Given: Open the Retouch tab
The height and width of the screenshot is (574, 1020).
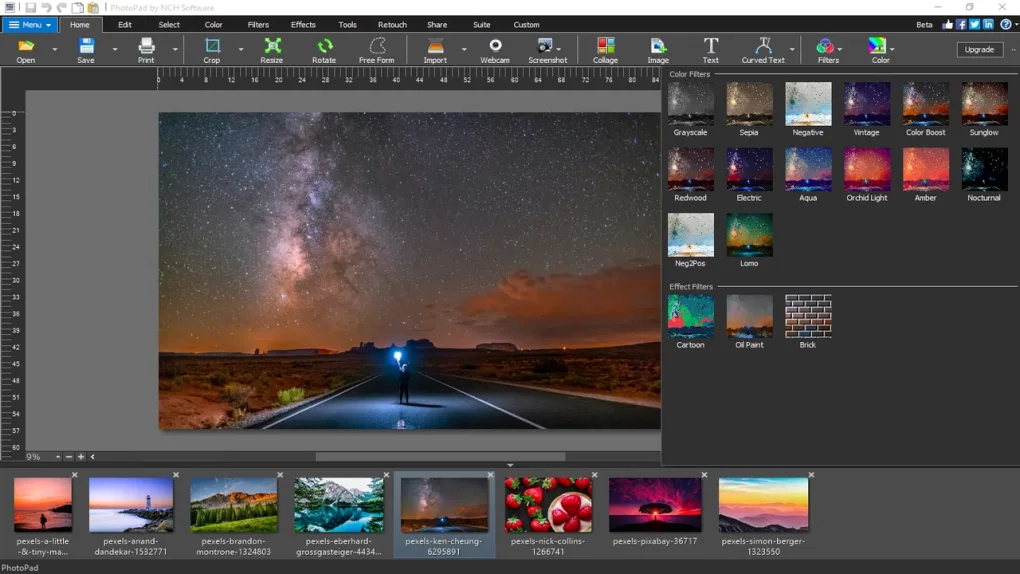Looking at the screenshot, I should 392,25.
